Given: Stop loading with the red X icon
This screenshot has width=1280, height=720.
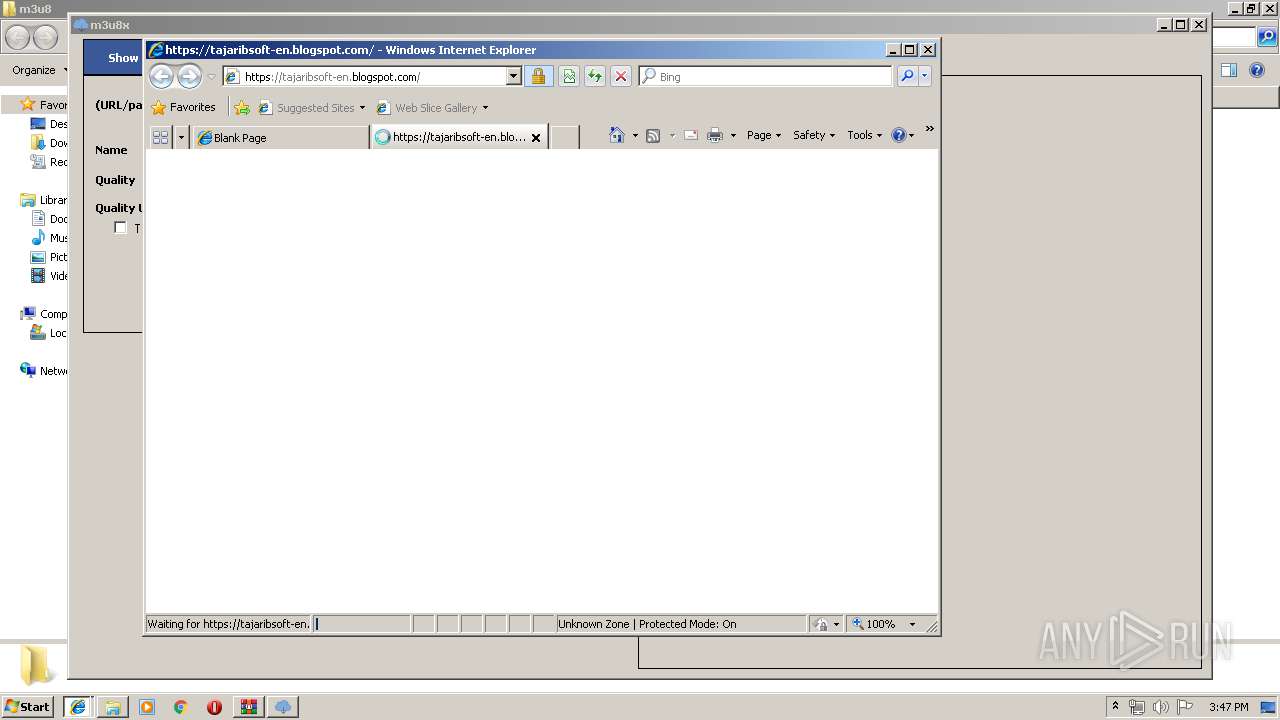Looking at the screenshot, I should point(621,76).
